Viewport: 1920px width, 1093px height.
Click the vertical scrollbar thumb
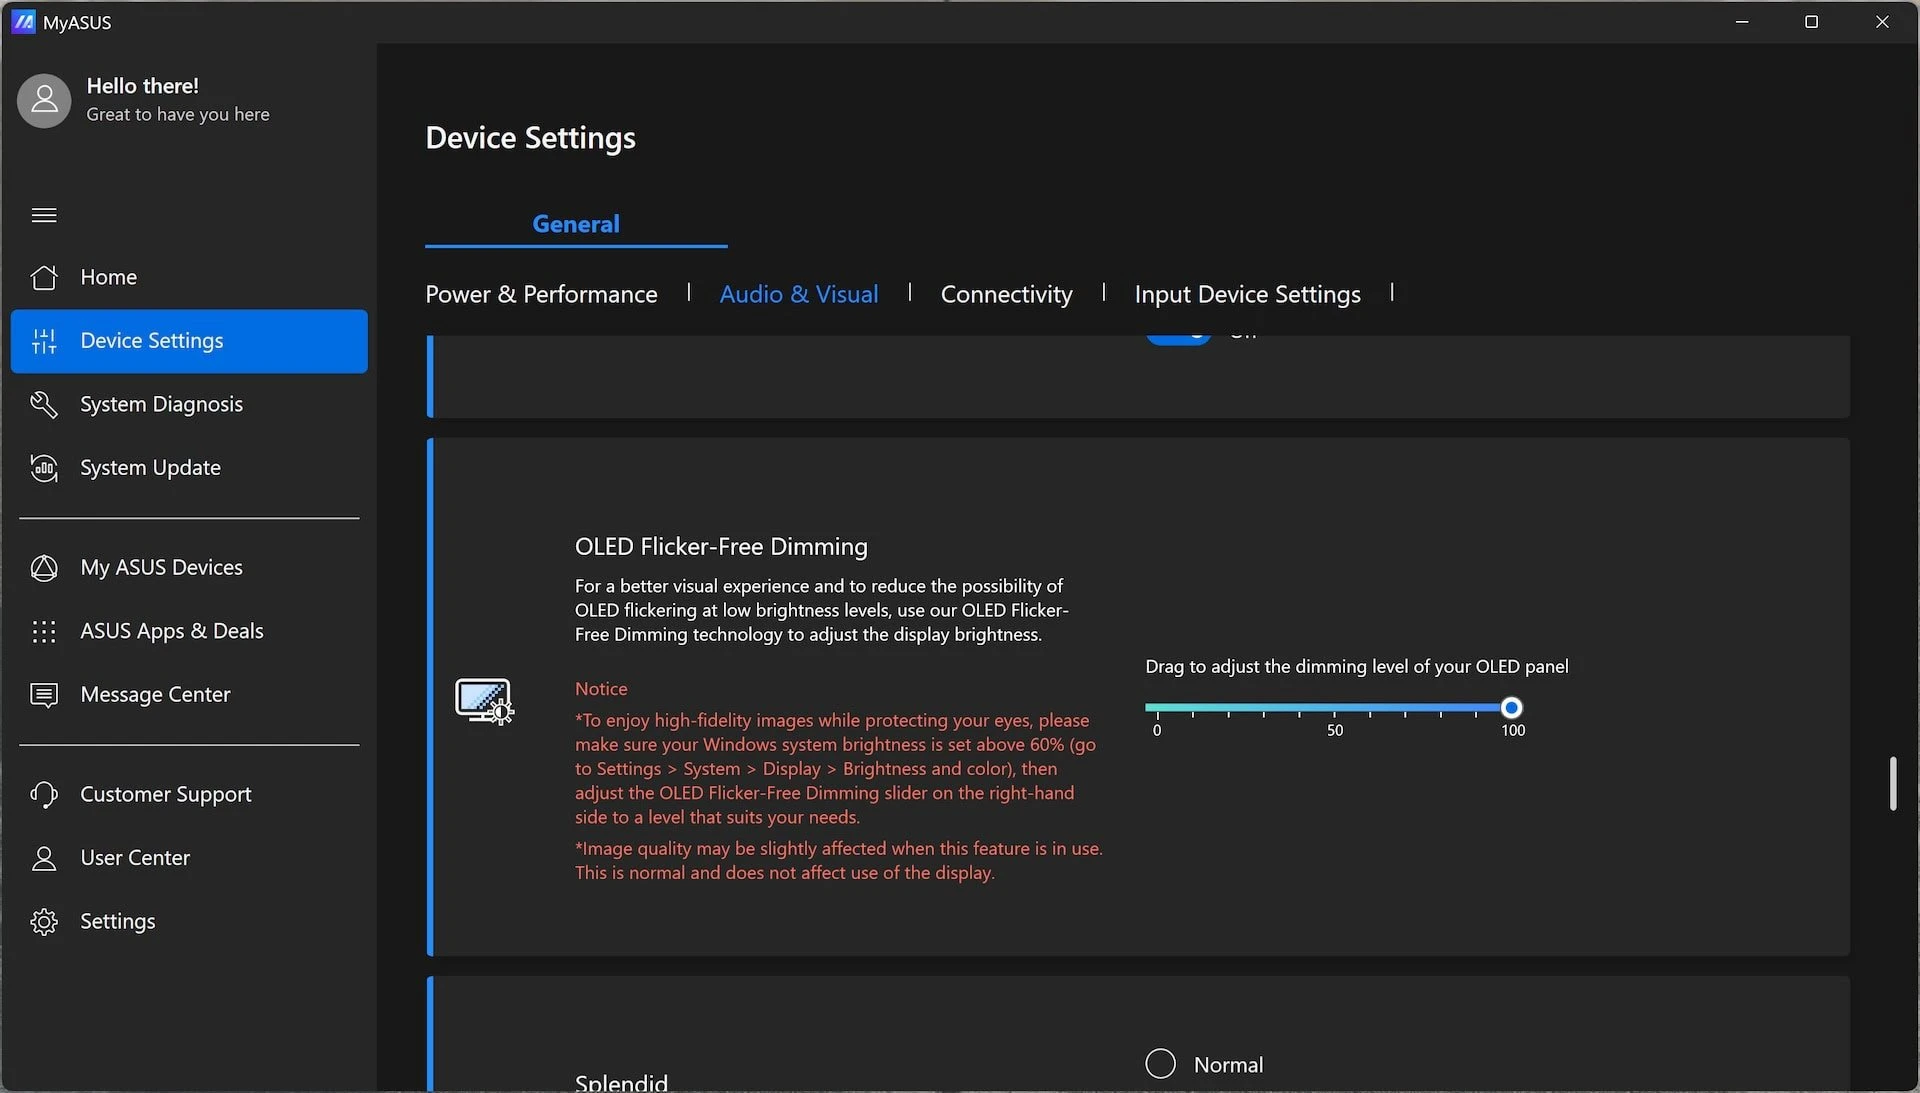(x=1892, y=783)
